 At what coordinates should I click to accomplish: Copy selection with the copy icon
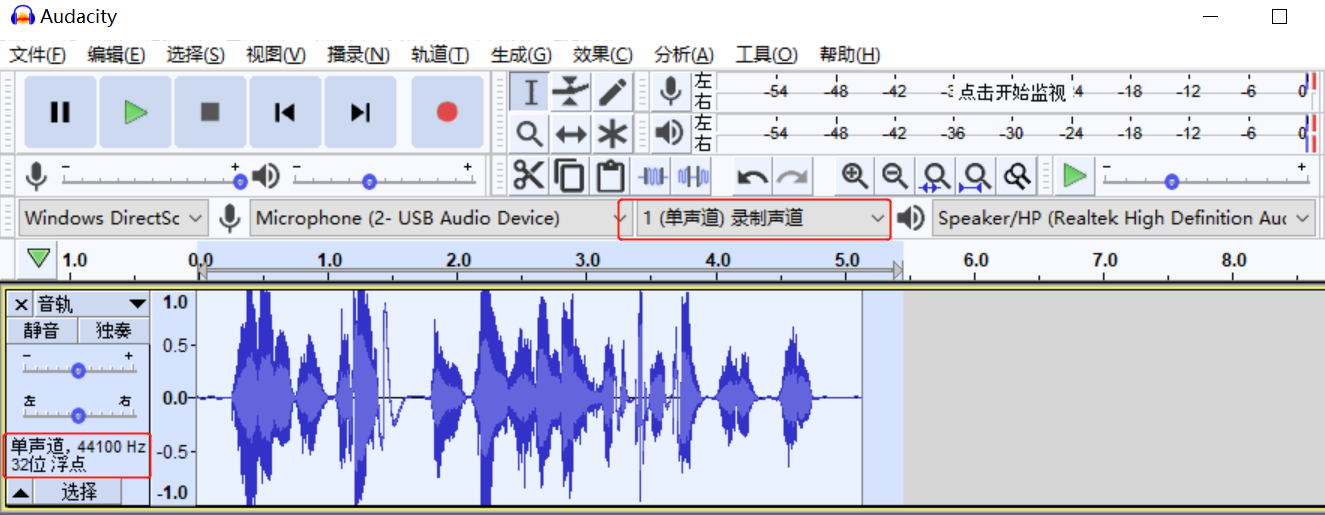click(x=570, y=176)
